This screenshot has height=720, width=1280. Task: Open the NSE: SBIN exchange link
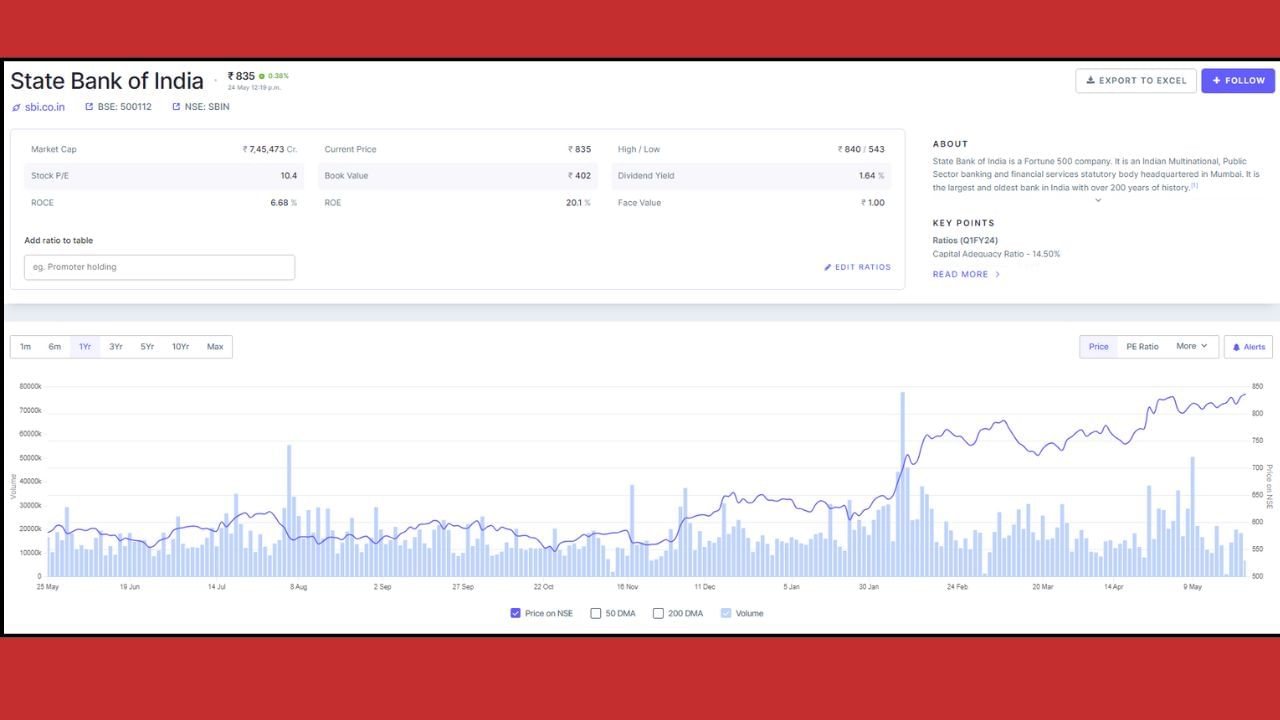[x=200, y=107]
